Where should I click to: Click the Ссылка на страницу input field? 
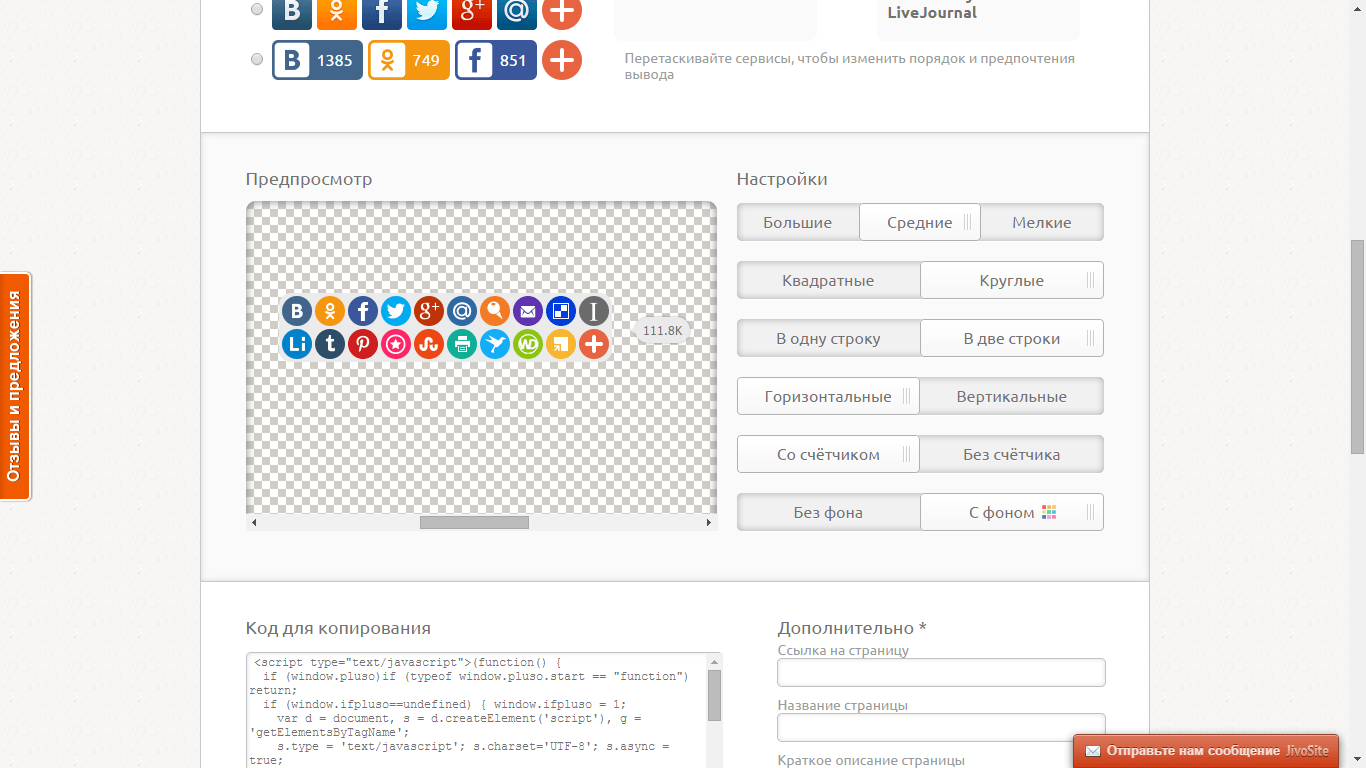[941, 672]
